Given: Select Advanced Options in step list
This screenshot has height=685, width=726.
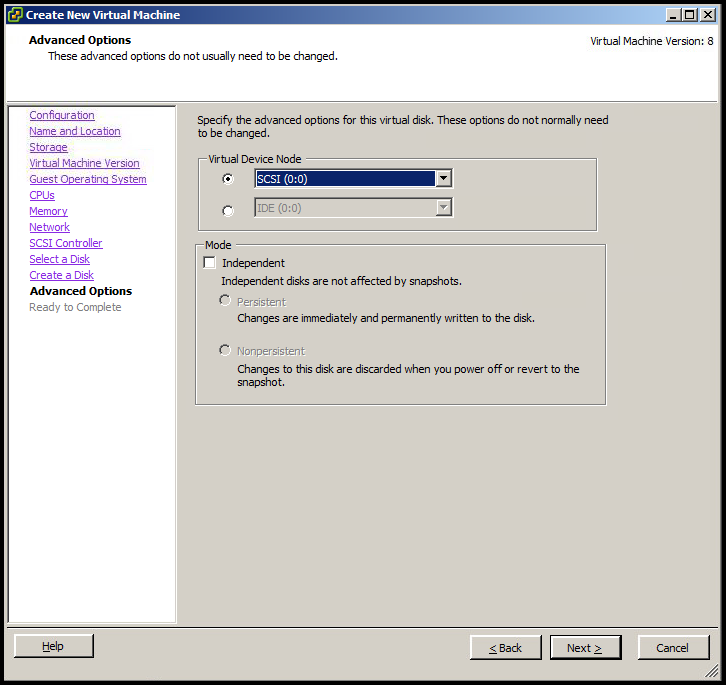Looking at the screenshot, I should 81,291.
